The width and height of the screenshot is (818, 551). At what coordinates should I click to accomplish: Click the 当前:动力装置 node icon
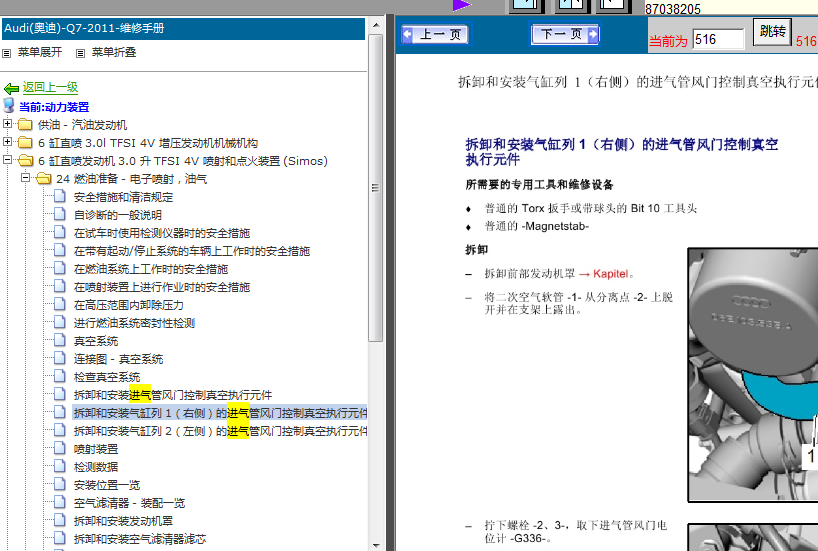(9, 106)
